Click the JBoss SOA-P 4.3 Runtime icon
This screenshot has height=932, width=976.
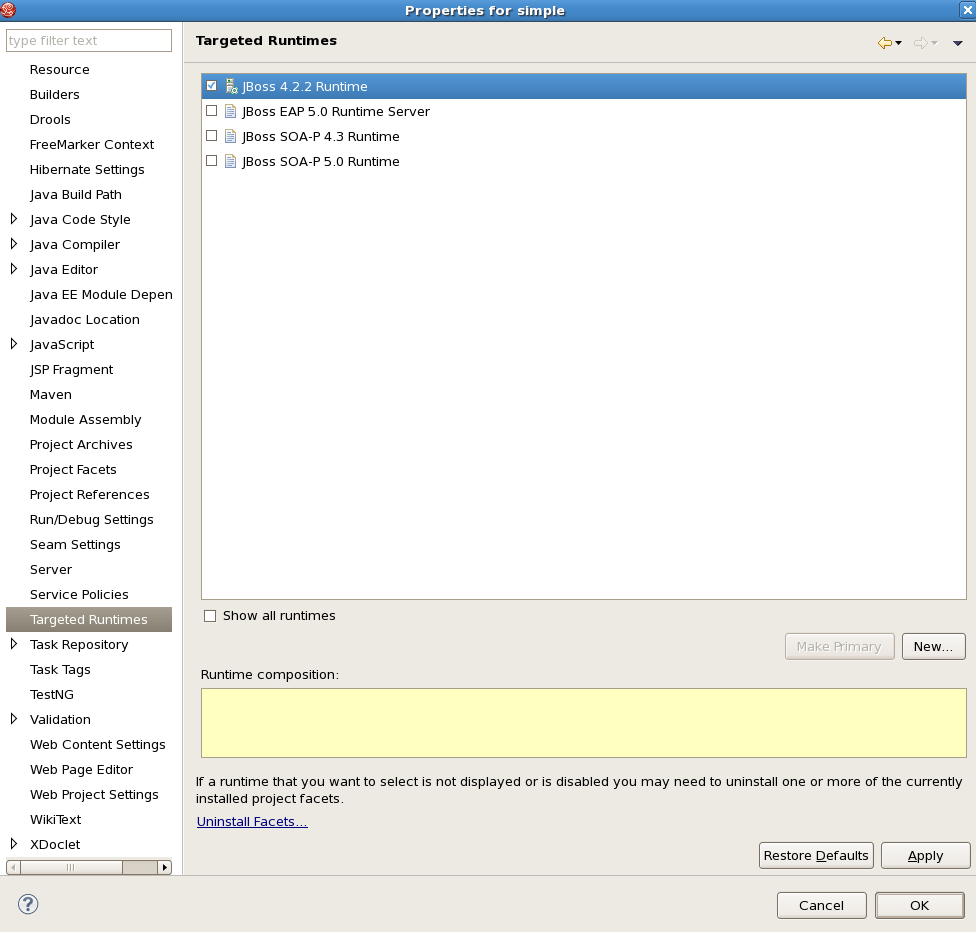coord(231,137)
